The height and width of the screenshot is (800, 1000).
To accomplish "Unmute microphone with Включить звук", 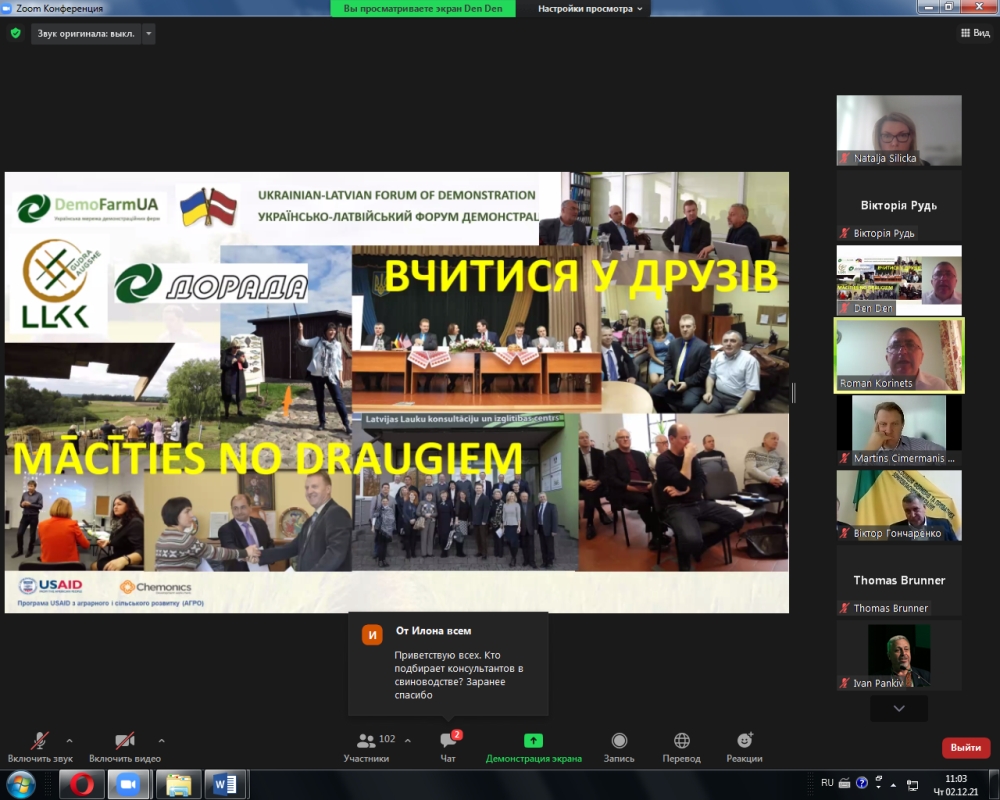I will click(x=40, y=741).
